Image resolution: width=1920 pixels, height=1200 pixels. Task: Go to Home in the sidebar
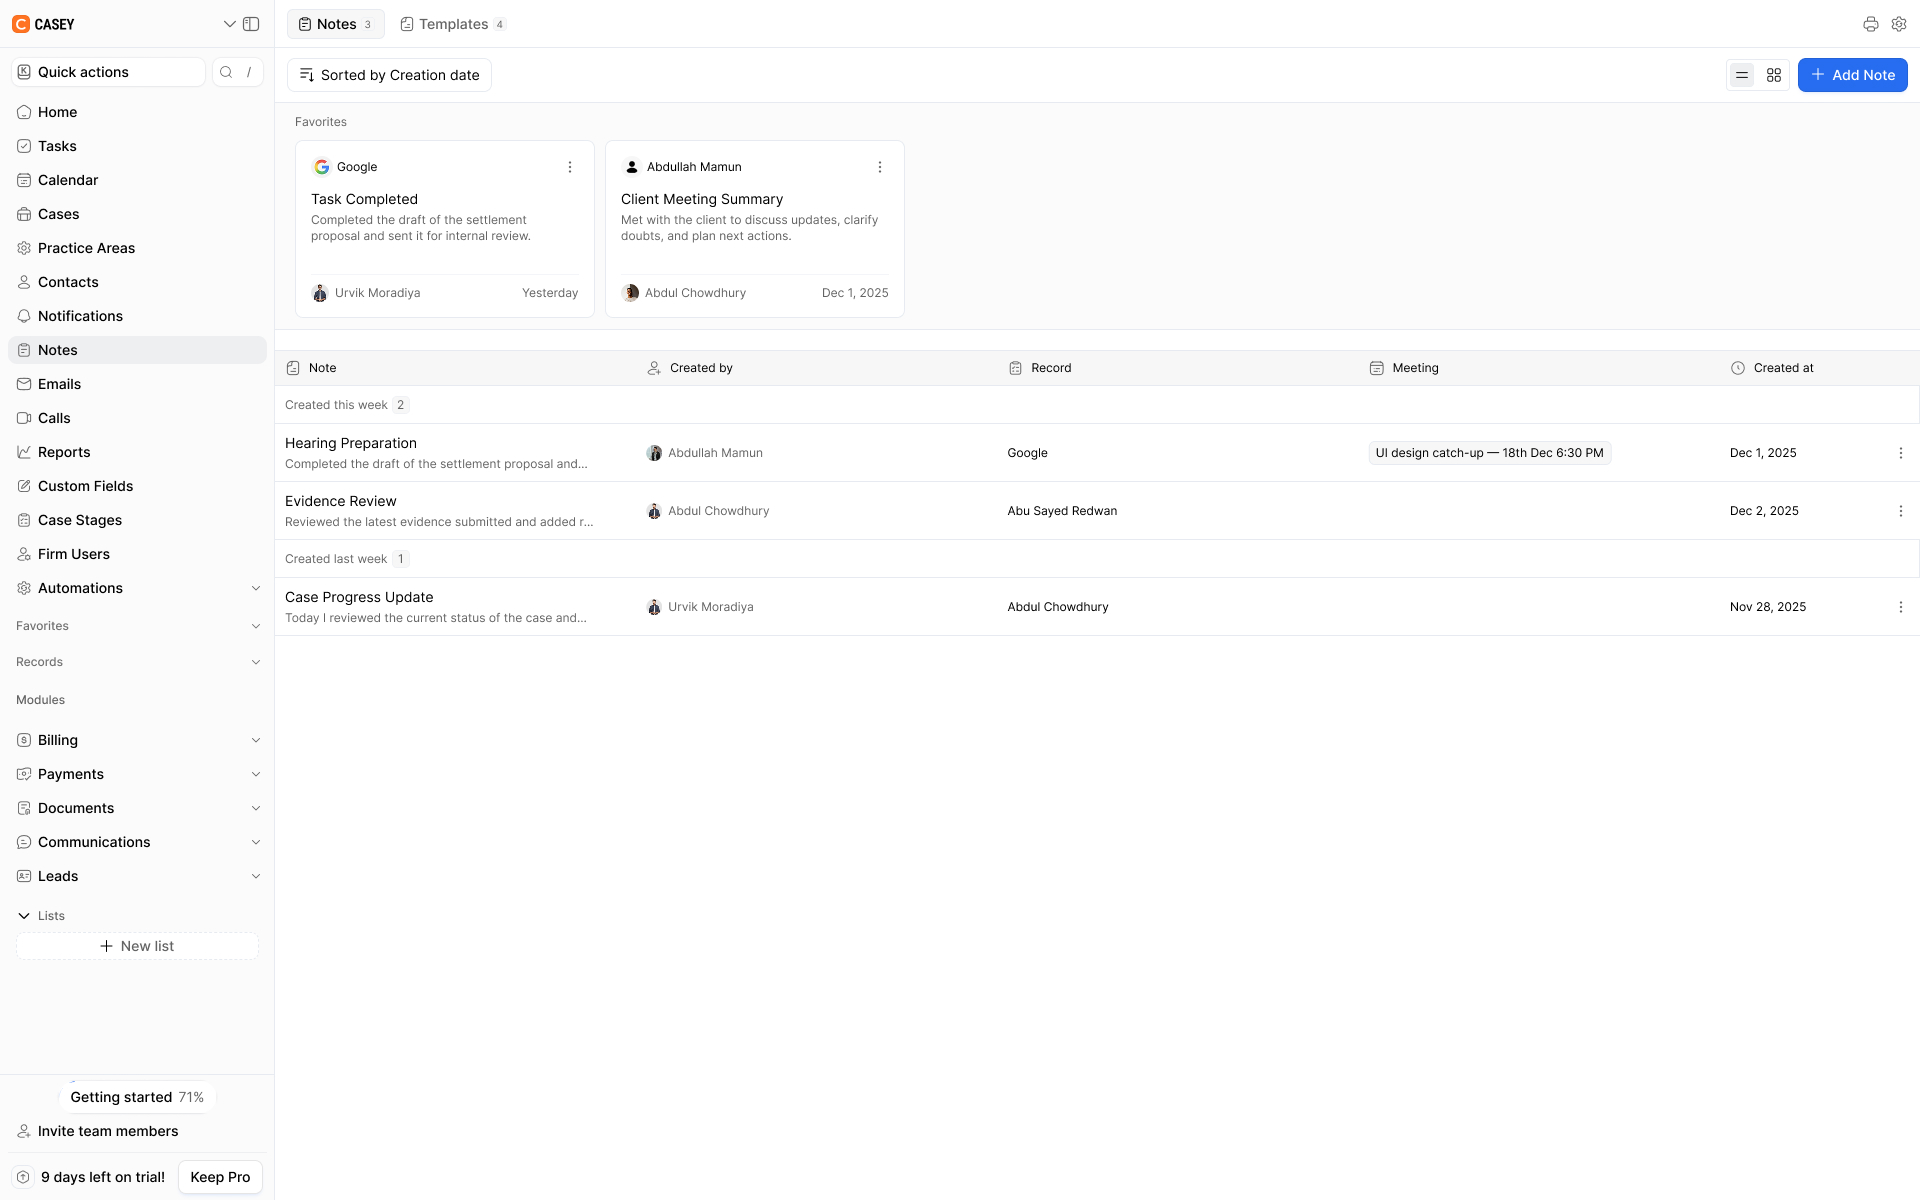point(137,112)
